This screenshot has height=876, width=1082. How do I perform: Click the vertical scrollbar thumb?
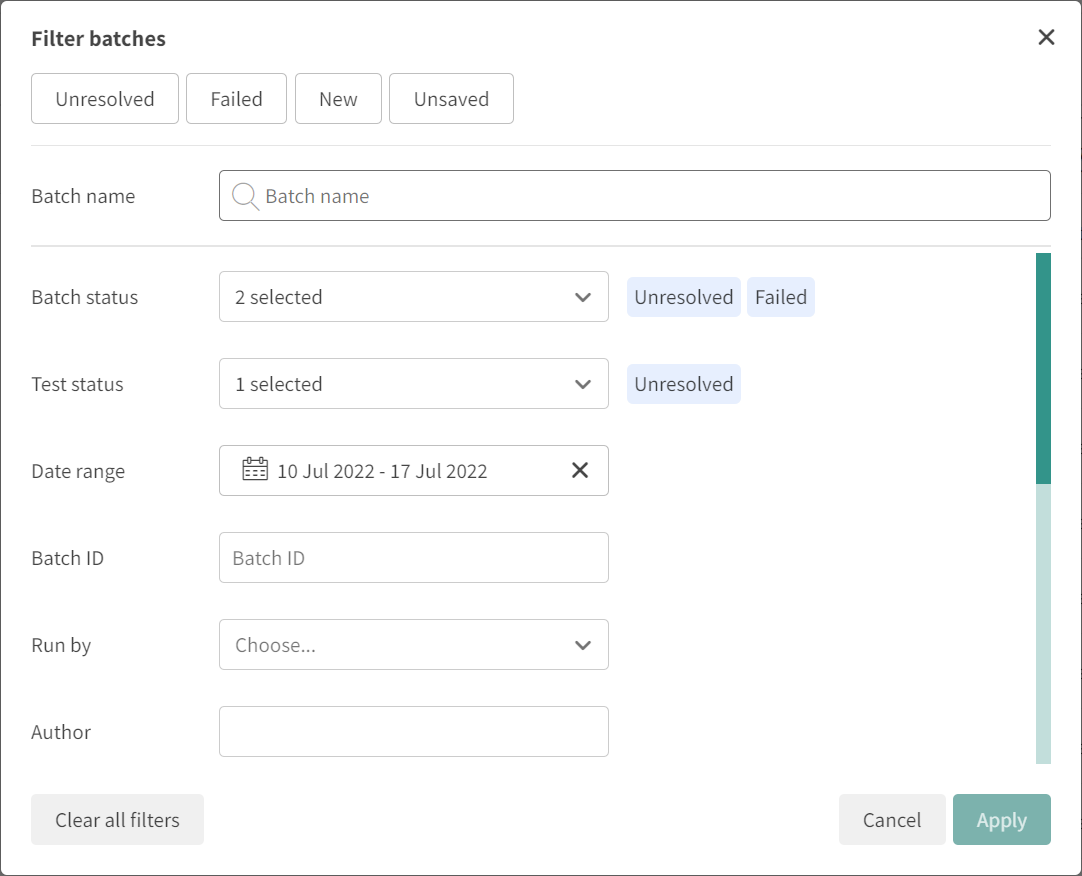click(x=1043, y=368)
